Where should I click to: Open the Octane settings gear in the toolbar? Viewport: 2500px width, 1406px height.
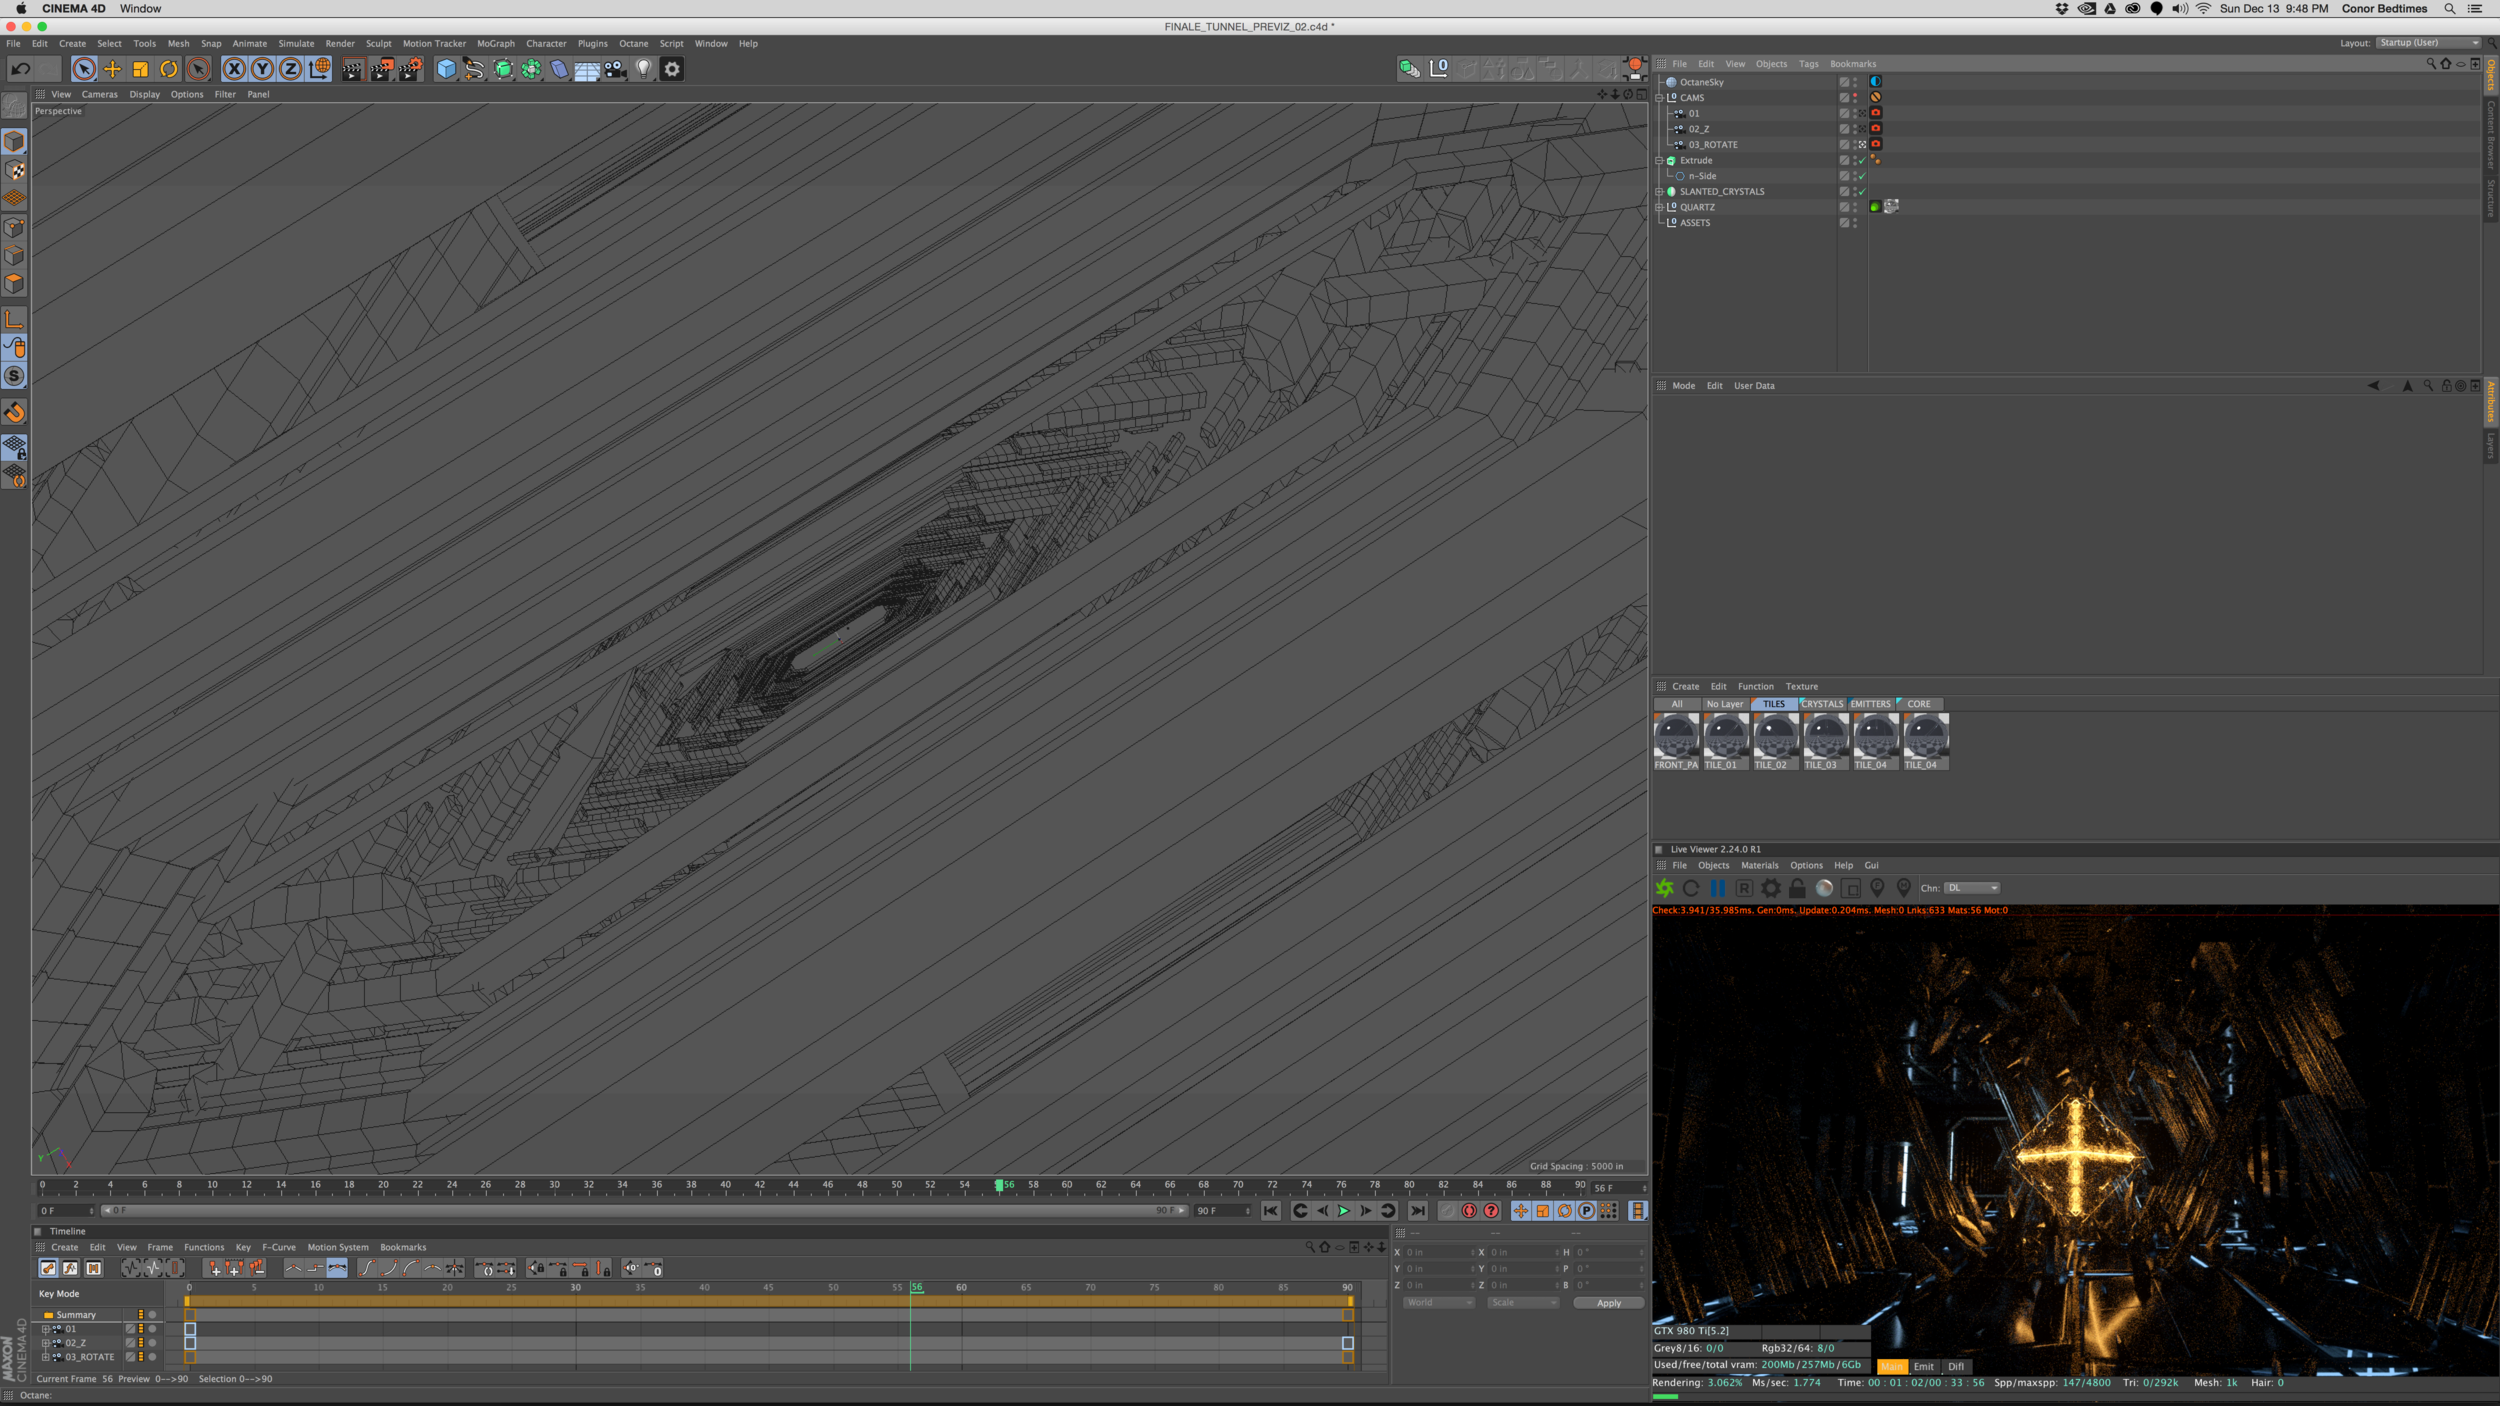pos(672,69)
